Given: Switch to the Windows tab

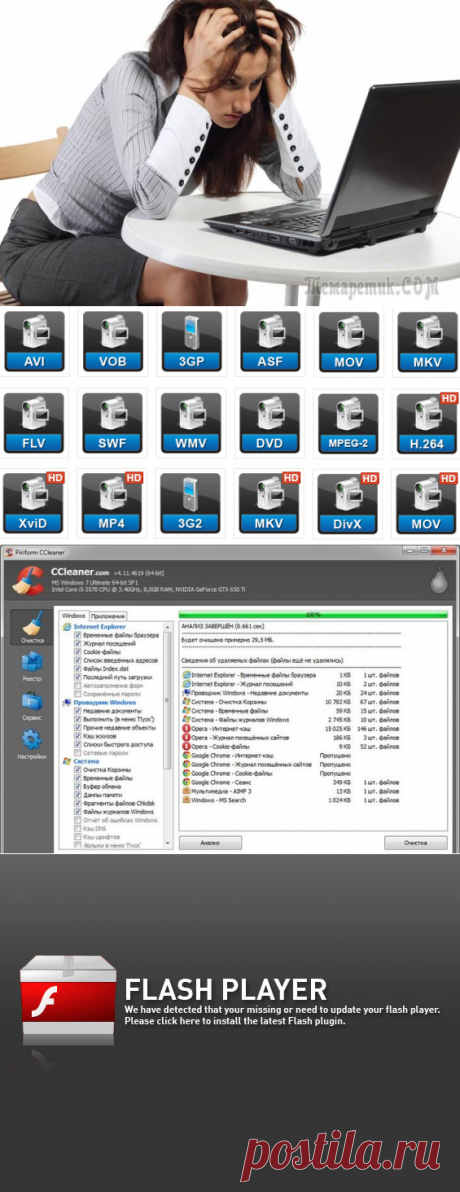Looking at the screenshot, I should [74, 615].
